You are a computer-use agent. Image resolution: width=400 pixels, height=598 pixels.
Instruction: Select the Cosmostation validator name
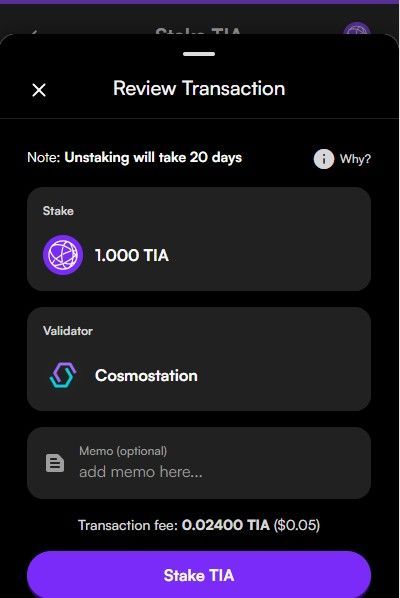[146, 376]
